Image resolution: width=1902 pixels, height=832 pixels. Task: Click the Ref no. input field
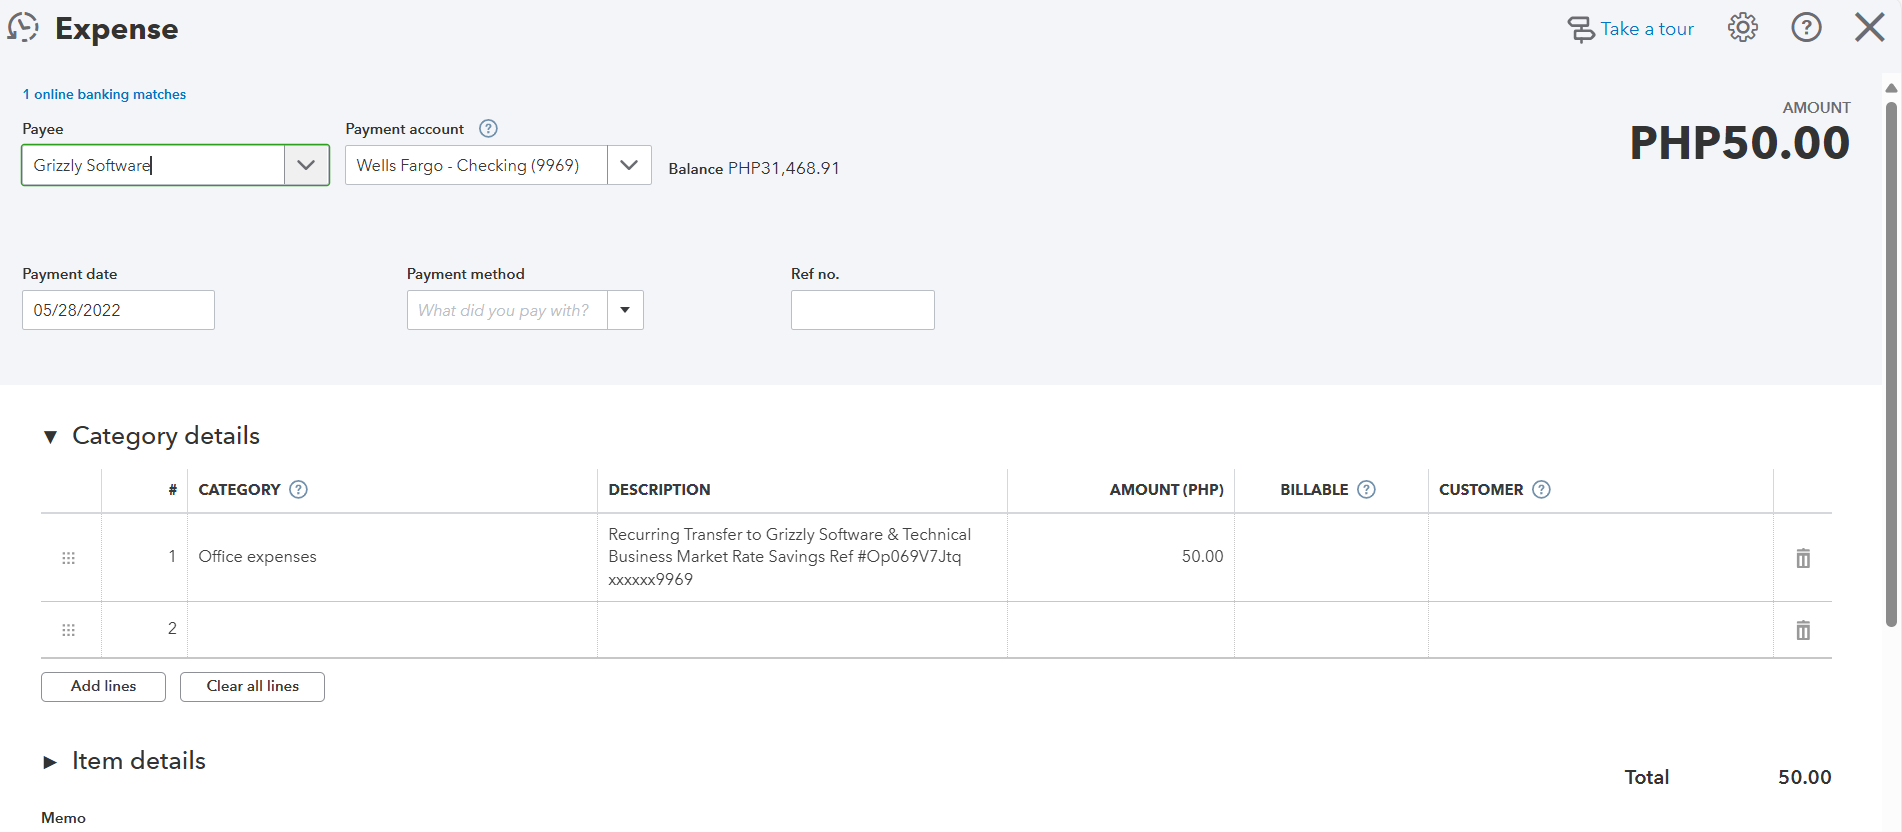[x=862, y=310]
